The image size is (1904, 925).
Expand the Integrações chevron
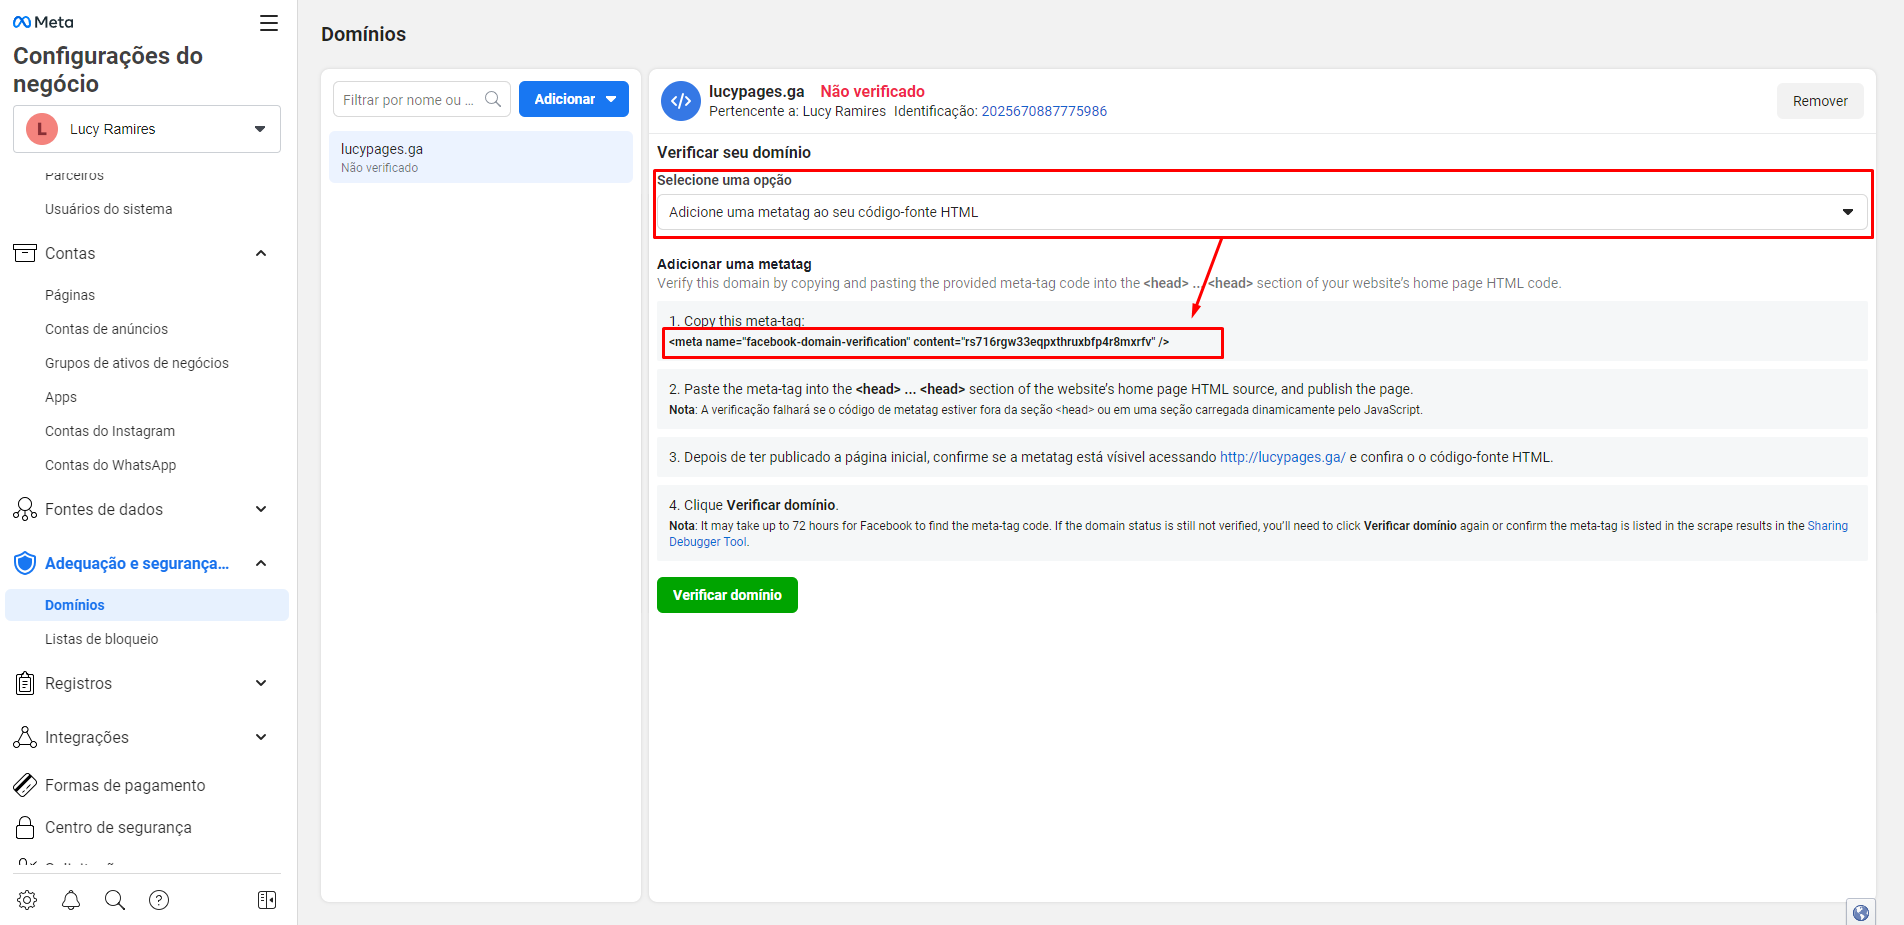click(261, 737)
